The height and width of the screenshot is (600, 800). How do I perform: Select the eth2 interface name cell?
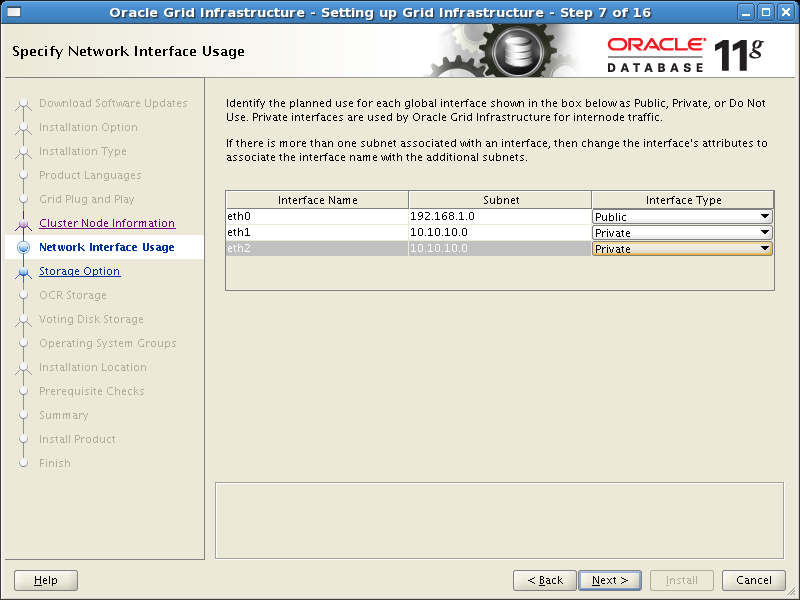click(317, 248)
